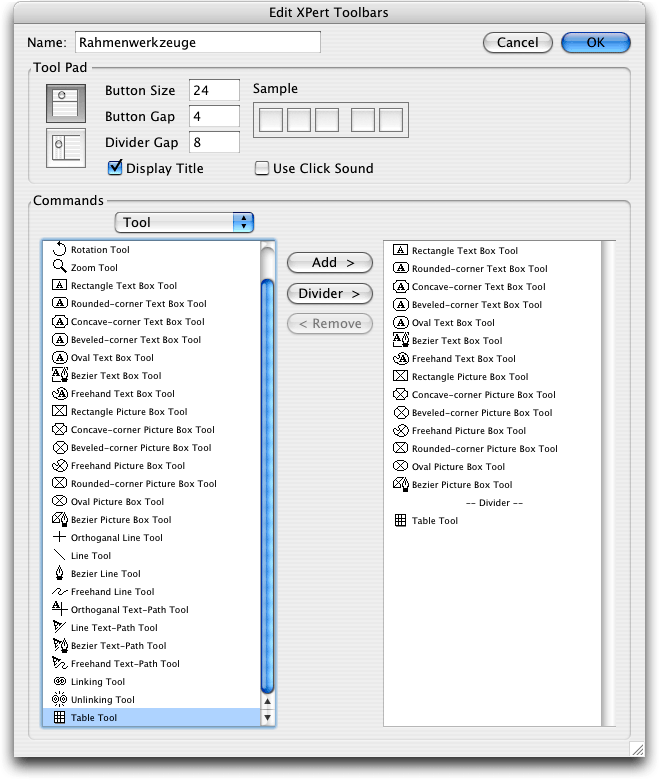
Task: Select Beveled-corner Picture Box Tool in left list
Action: point(152,448)
